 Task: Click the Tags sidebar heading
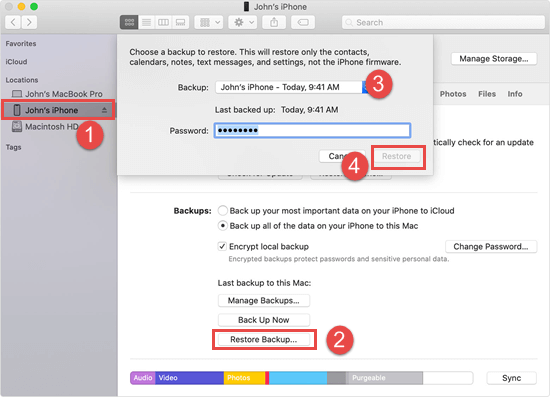(x=13, y=147)
